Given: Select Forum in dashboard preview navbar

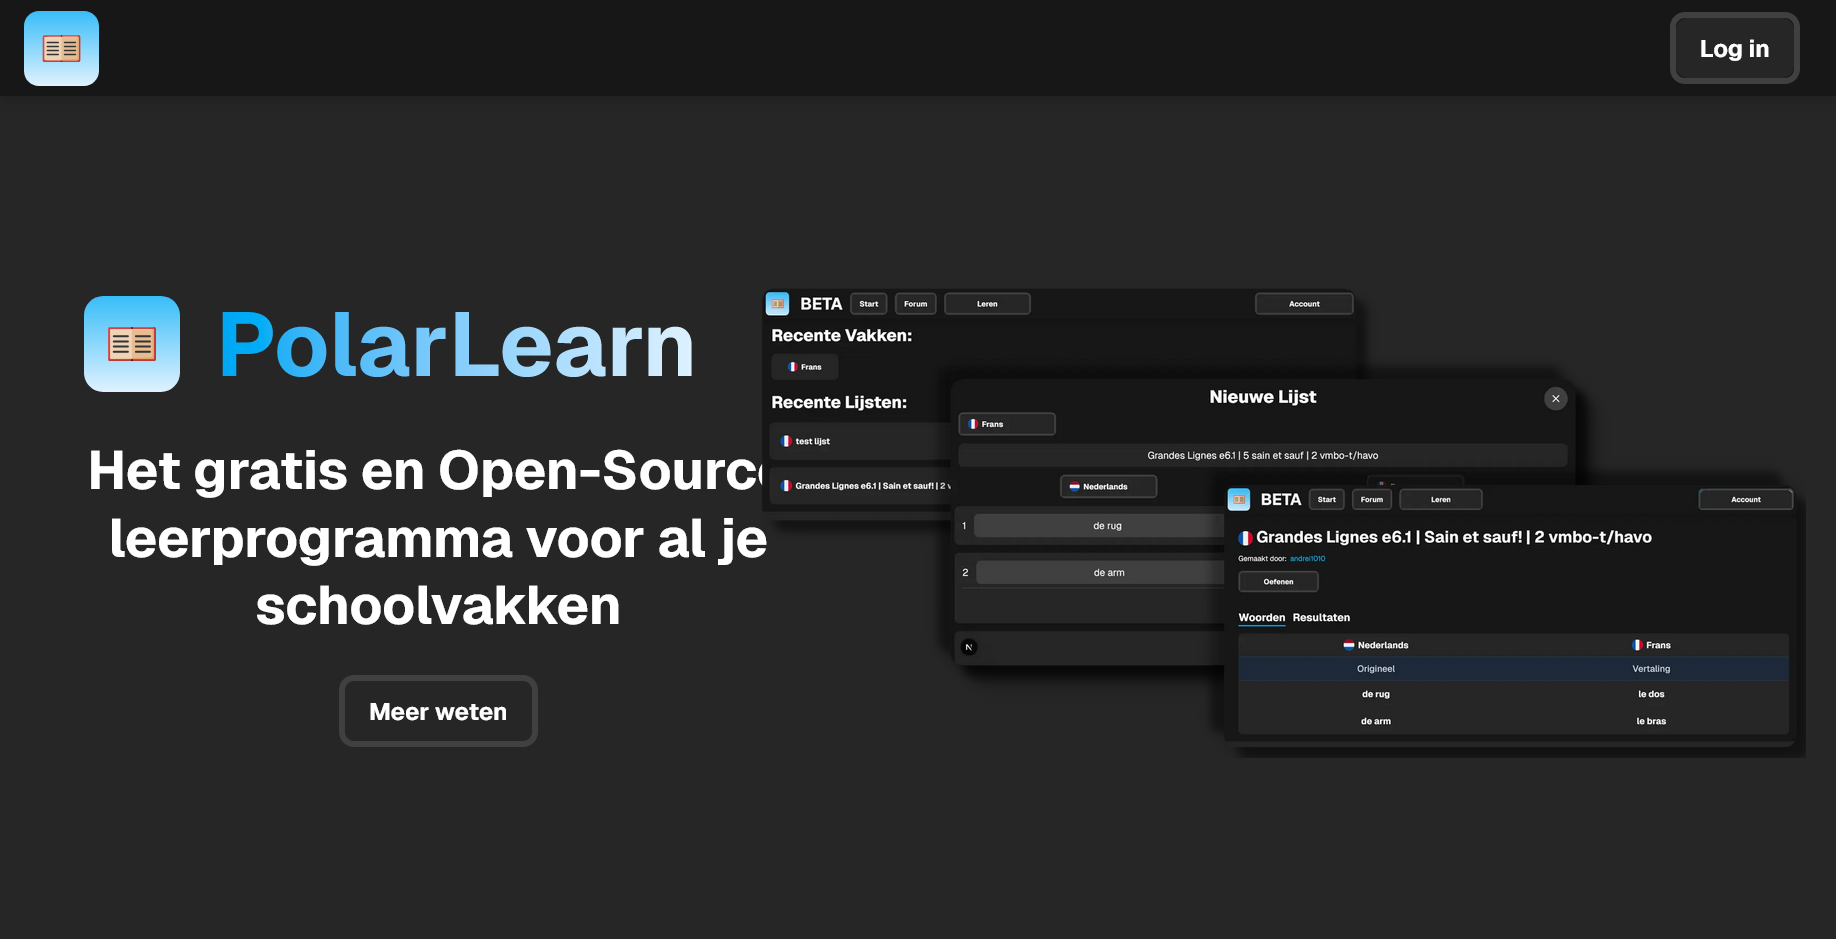Looking at the screenshot, I should point(916,304).
